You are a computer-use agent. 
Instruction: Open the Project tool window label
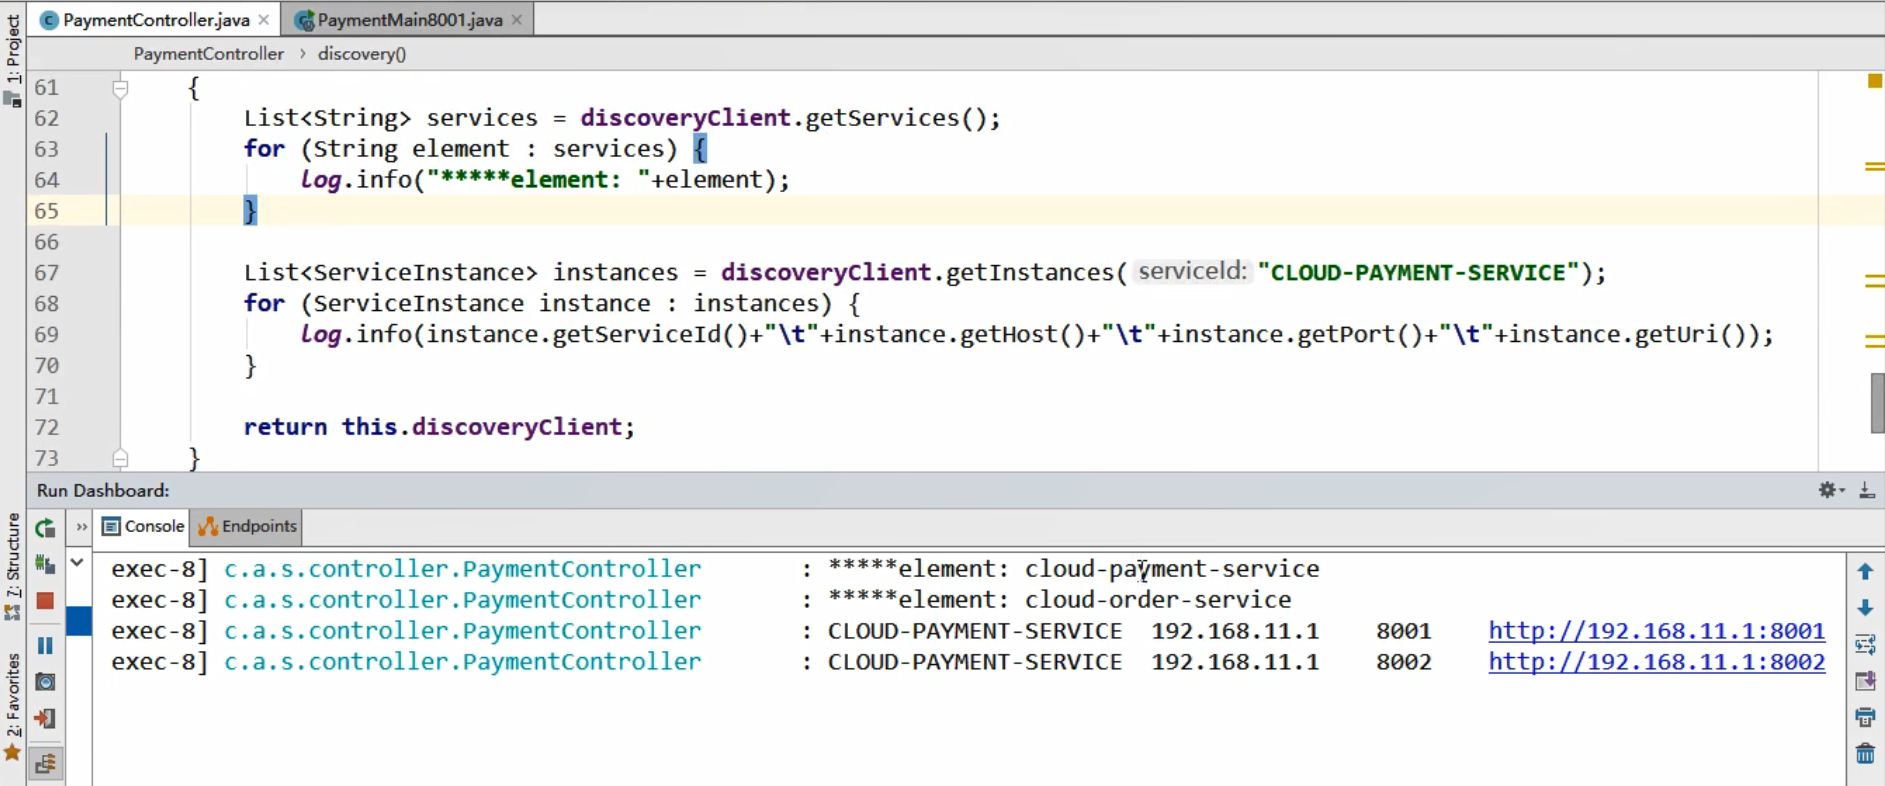[13, 48]
